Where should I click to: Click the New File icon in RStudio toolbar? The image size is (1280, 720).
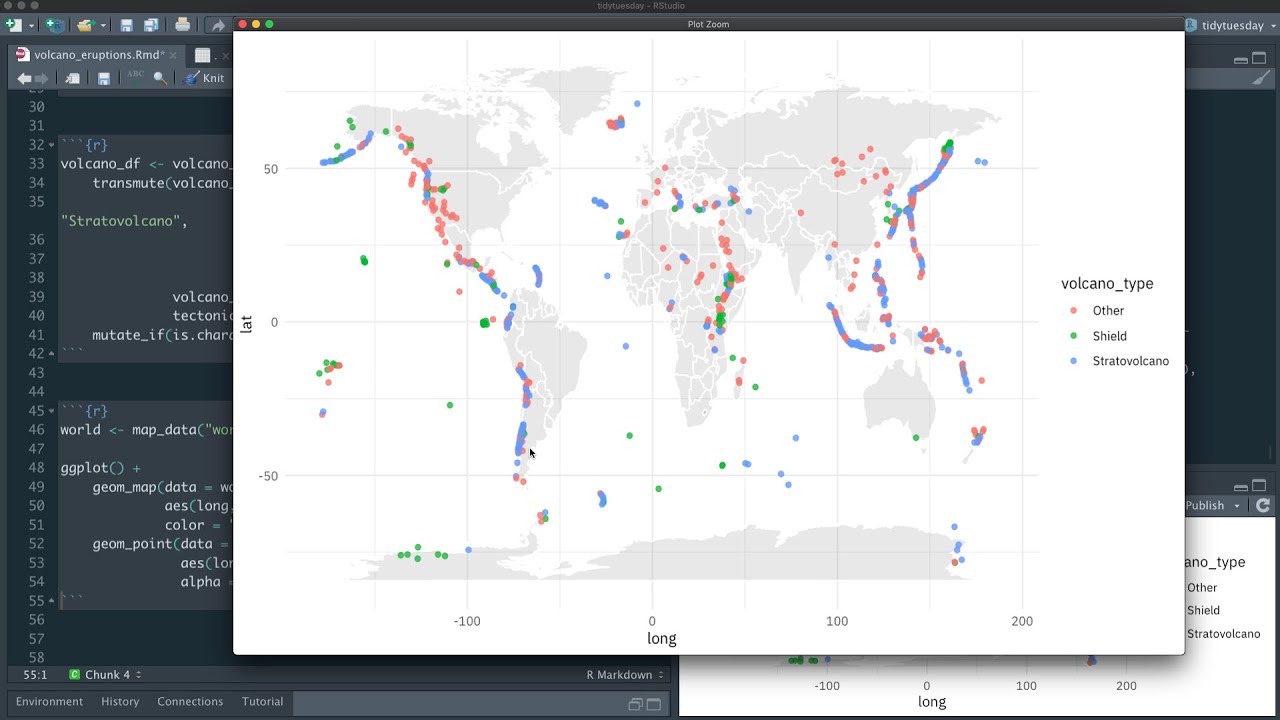pos(13,25)
